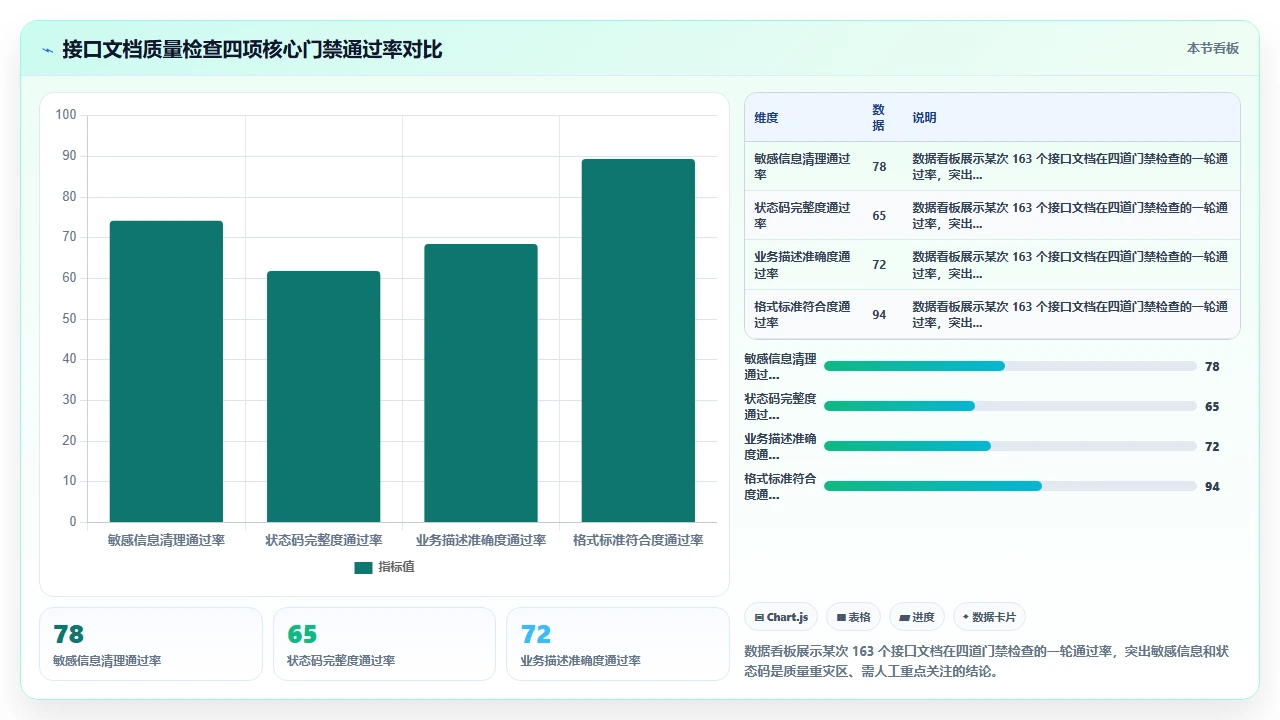Click the '数据' table column header
The height and width of the screenshot is (720, 1280).
pos(878,118)
